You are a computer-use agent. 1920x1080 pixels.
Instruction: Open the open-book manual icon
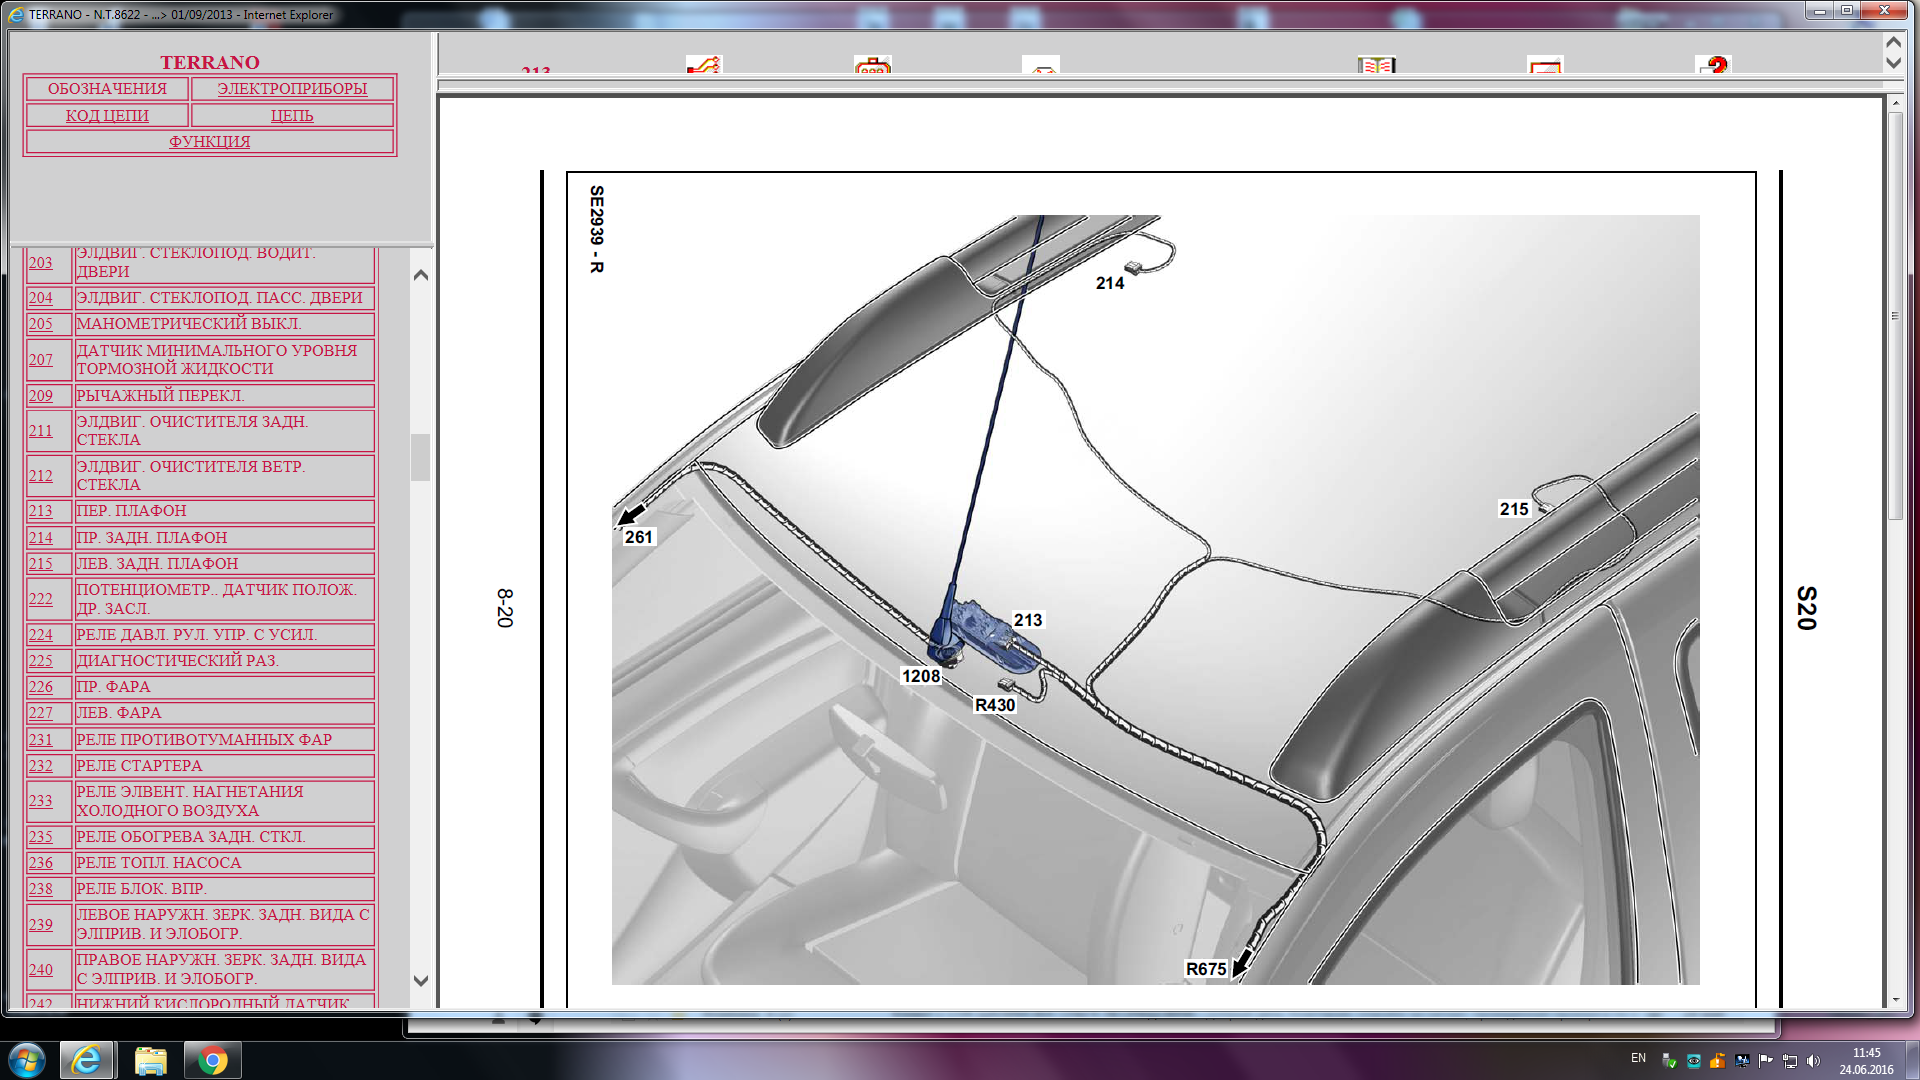coord(1377,65)
